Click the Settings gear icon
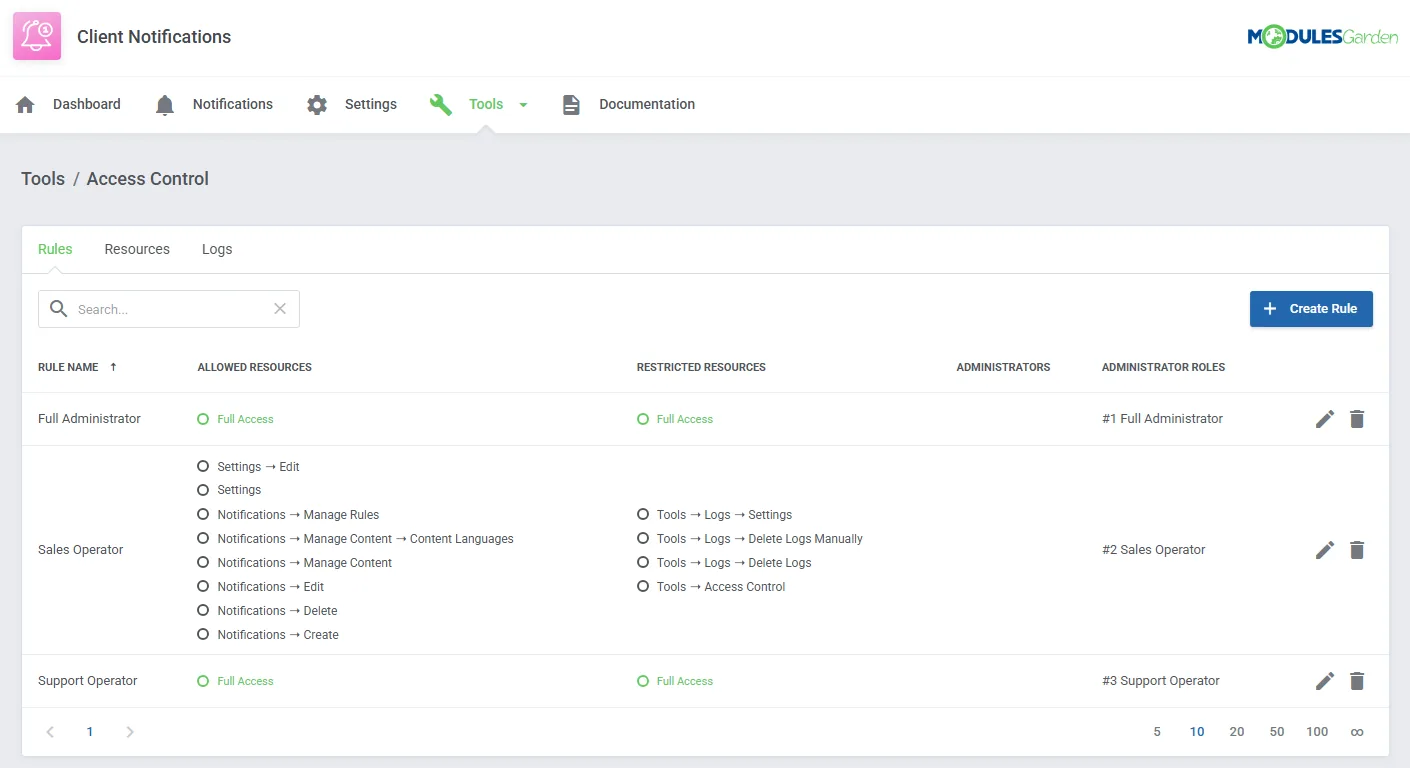Screen dimensions: 1410x768 (x=317, y=105)
